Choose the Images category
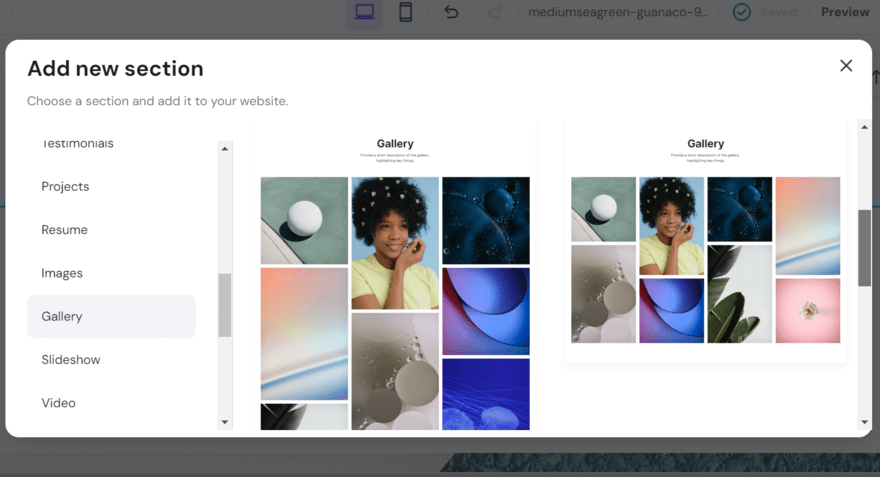This screenshot has width=880, height=477. [62, 273]
